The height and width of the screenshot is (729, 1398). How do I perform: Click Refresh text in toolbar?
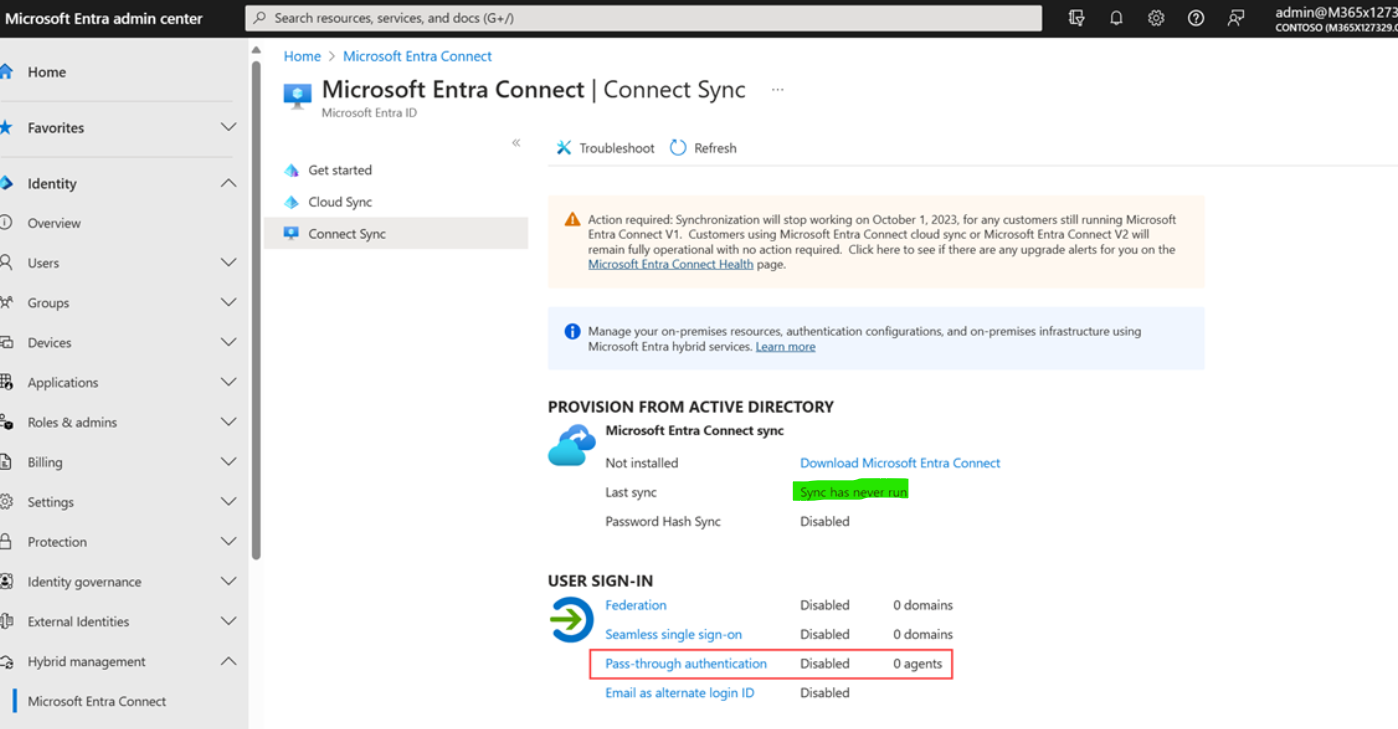point(715,148)
